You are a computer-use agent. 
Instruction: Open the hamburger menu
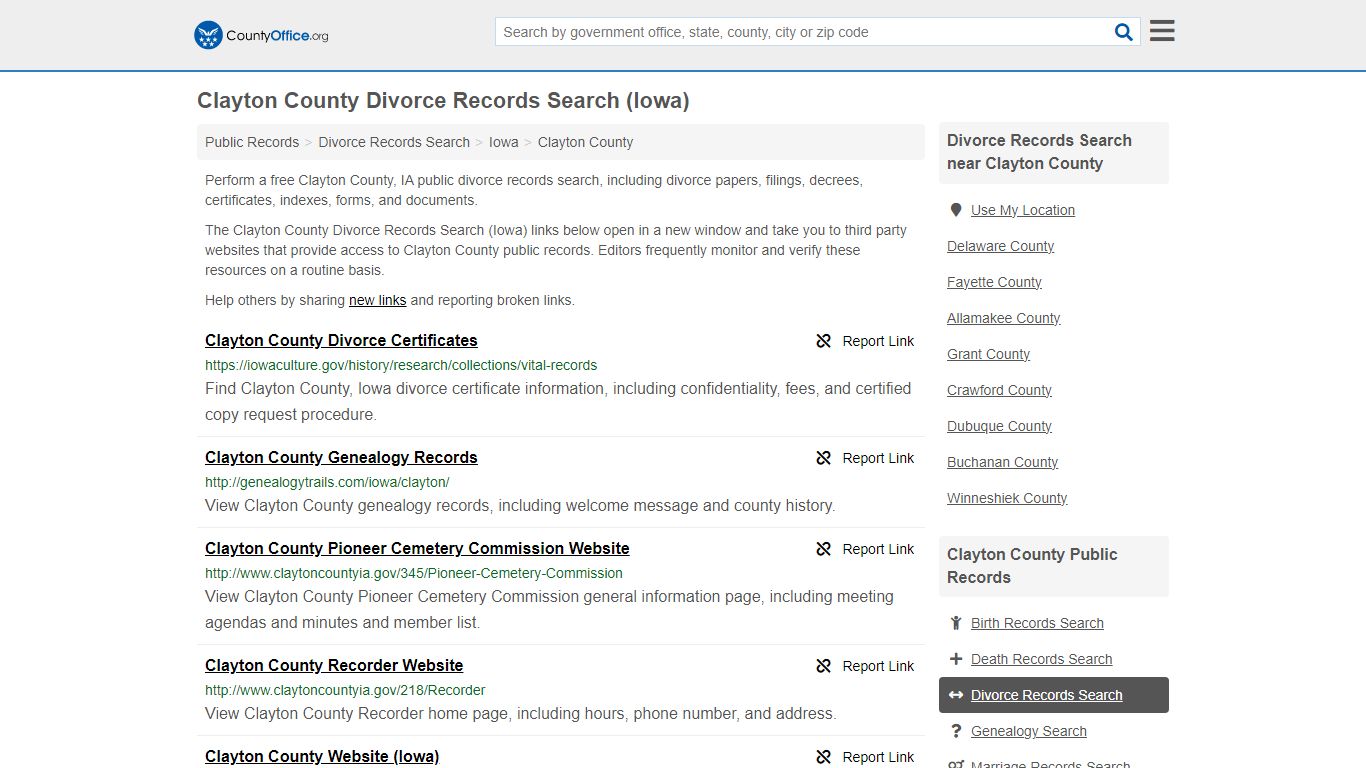point(1162,31)
